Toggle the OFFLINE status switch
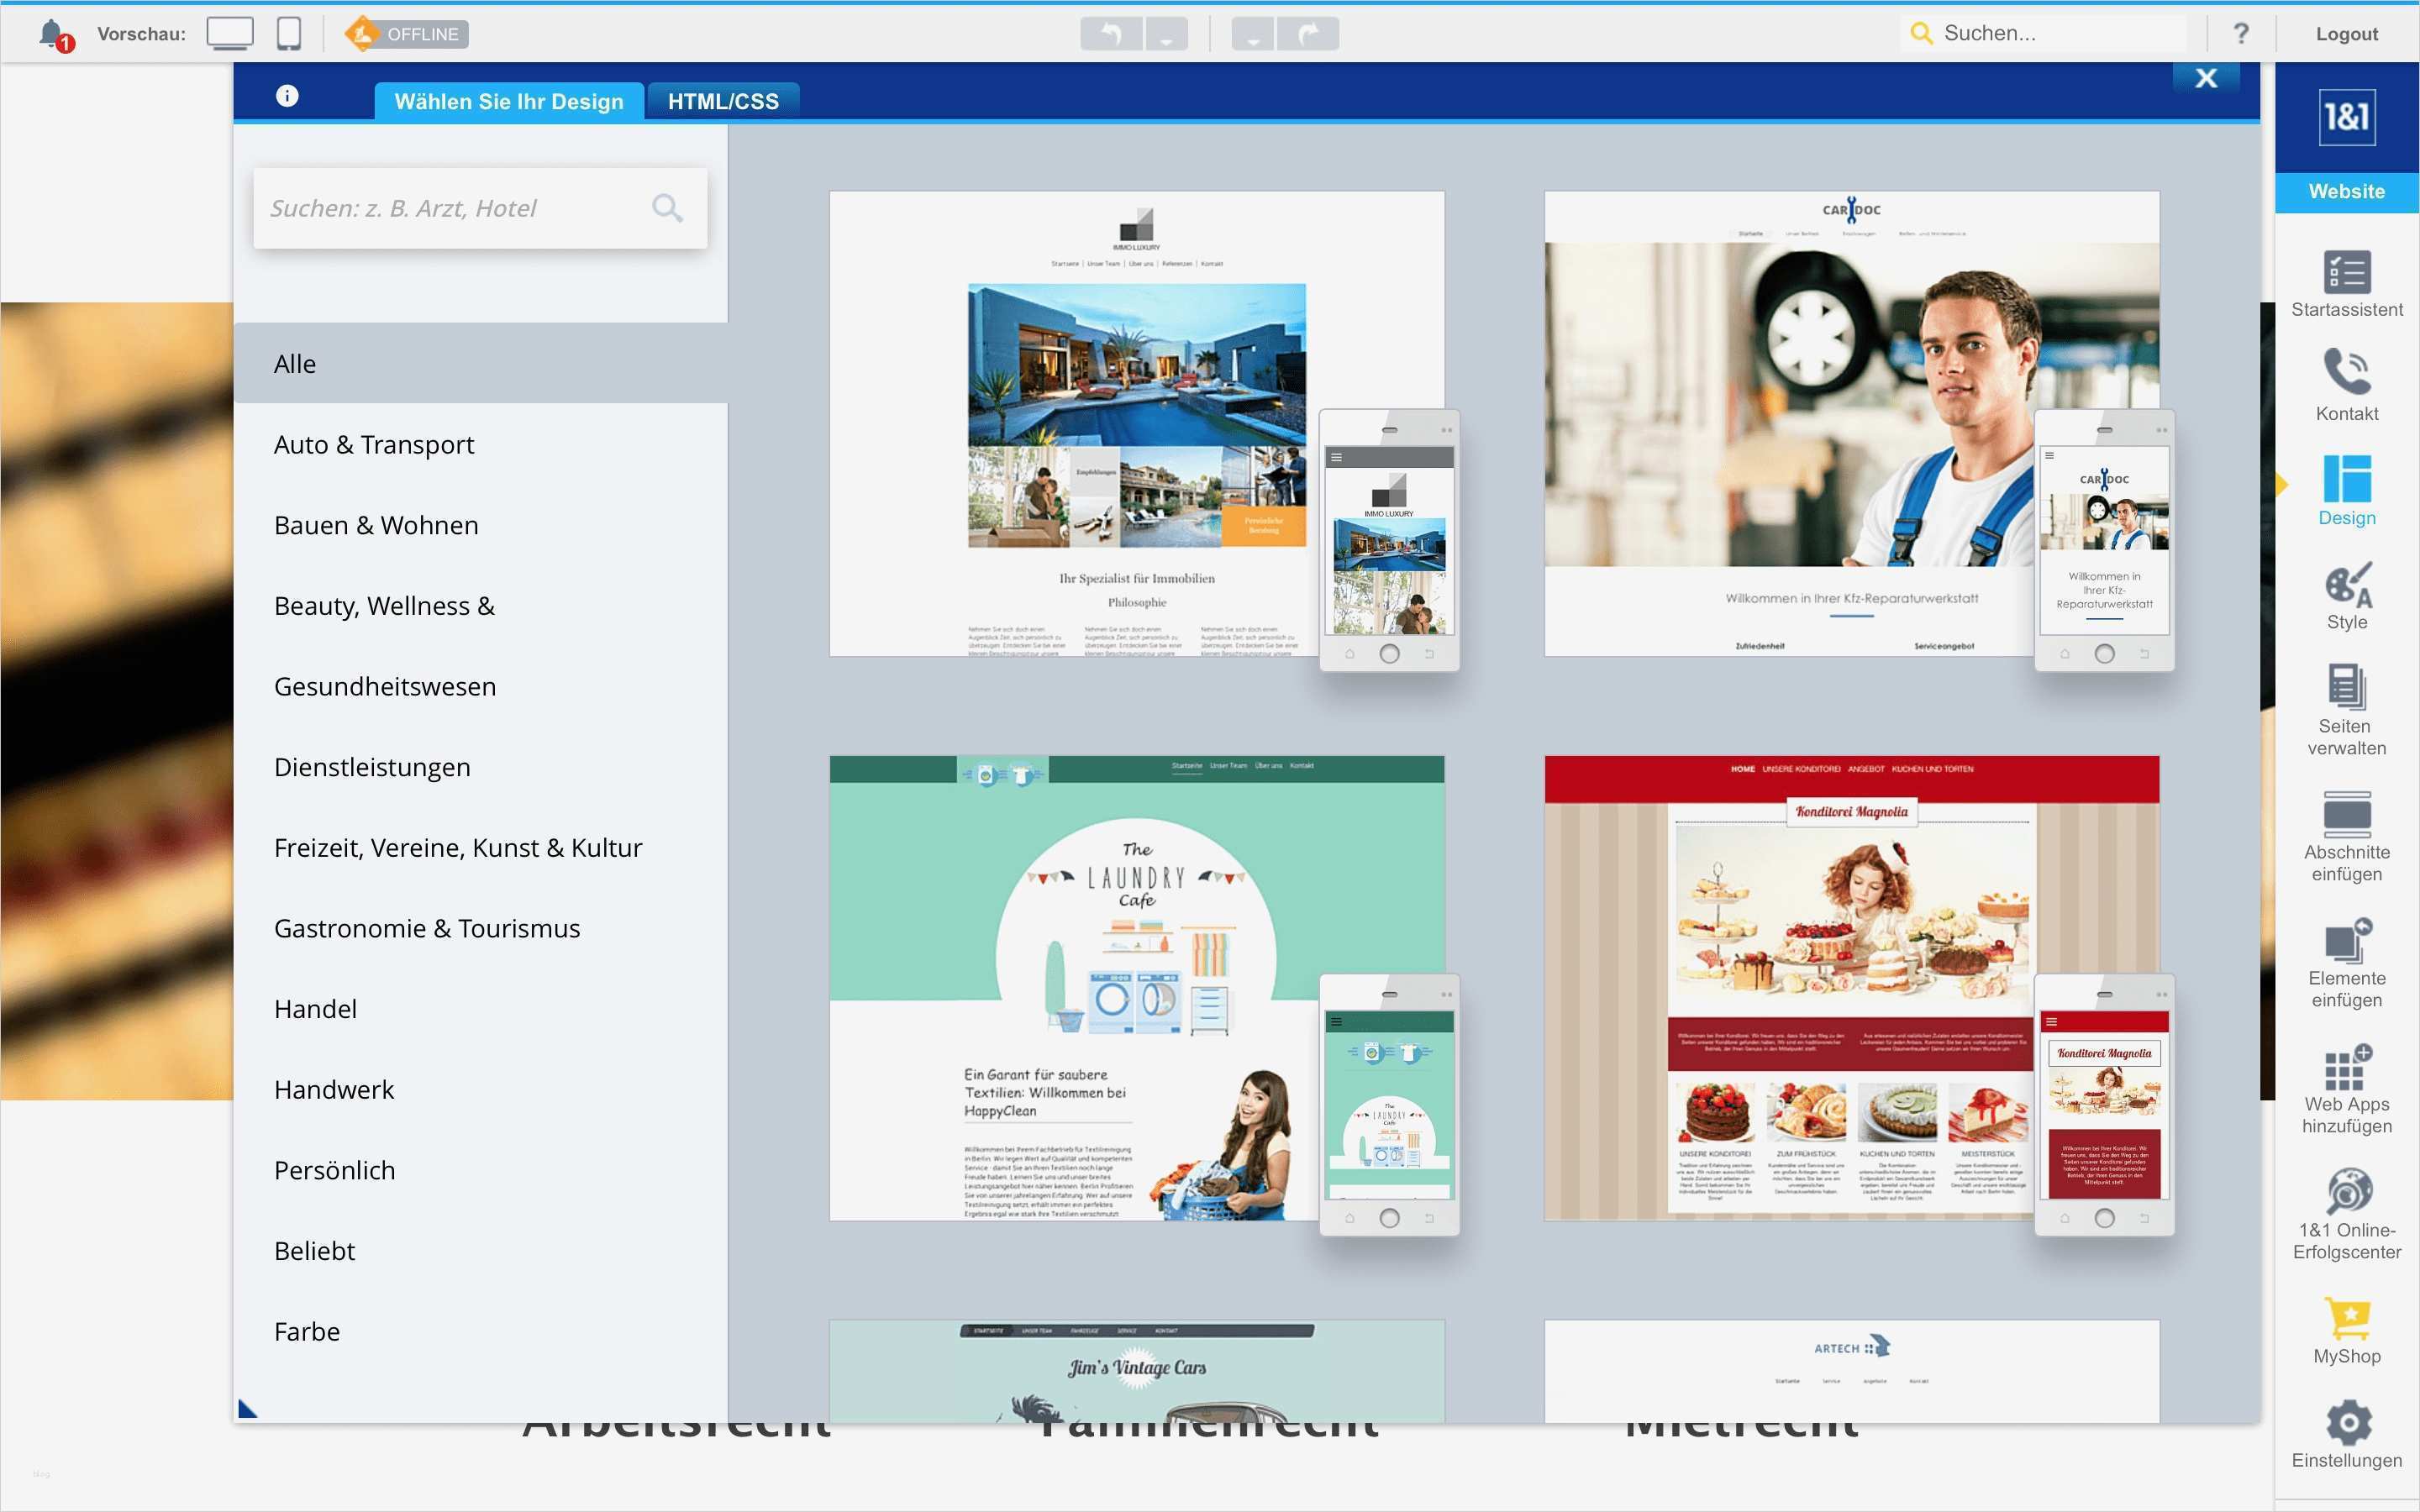This screenshot has height=1512, width=2420. [x=404, y=33]
